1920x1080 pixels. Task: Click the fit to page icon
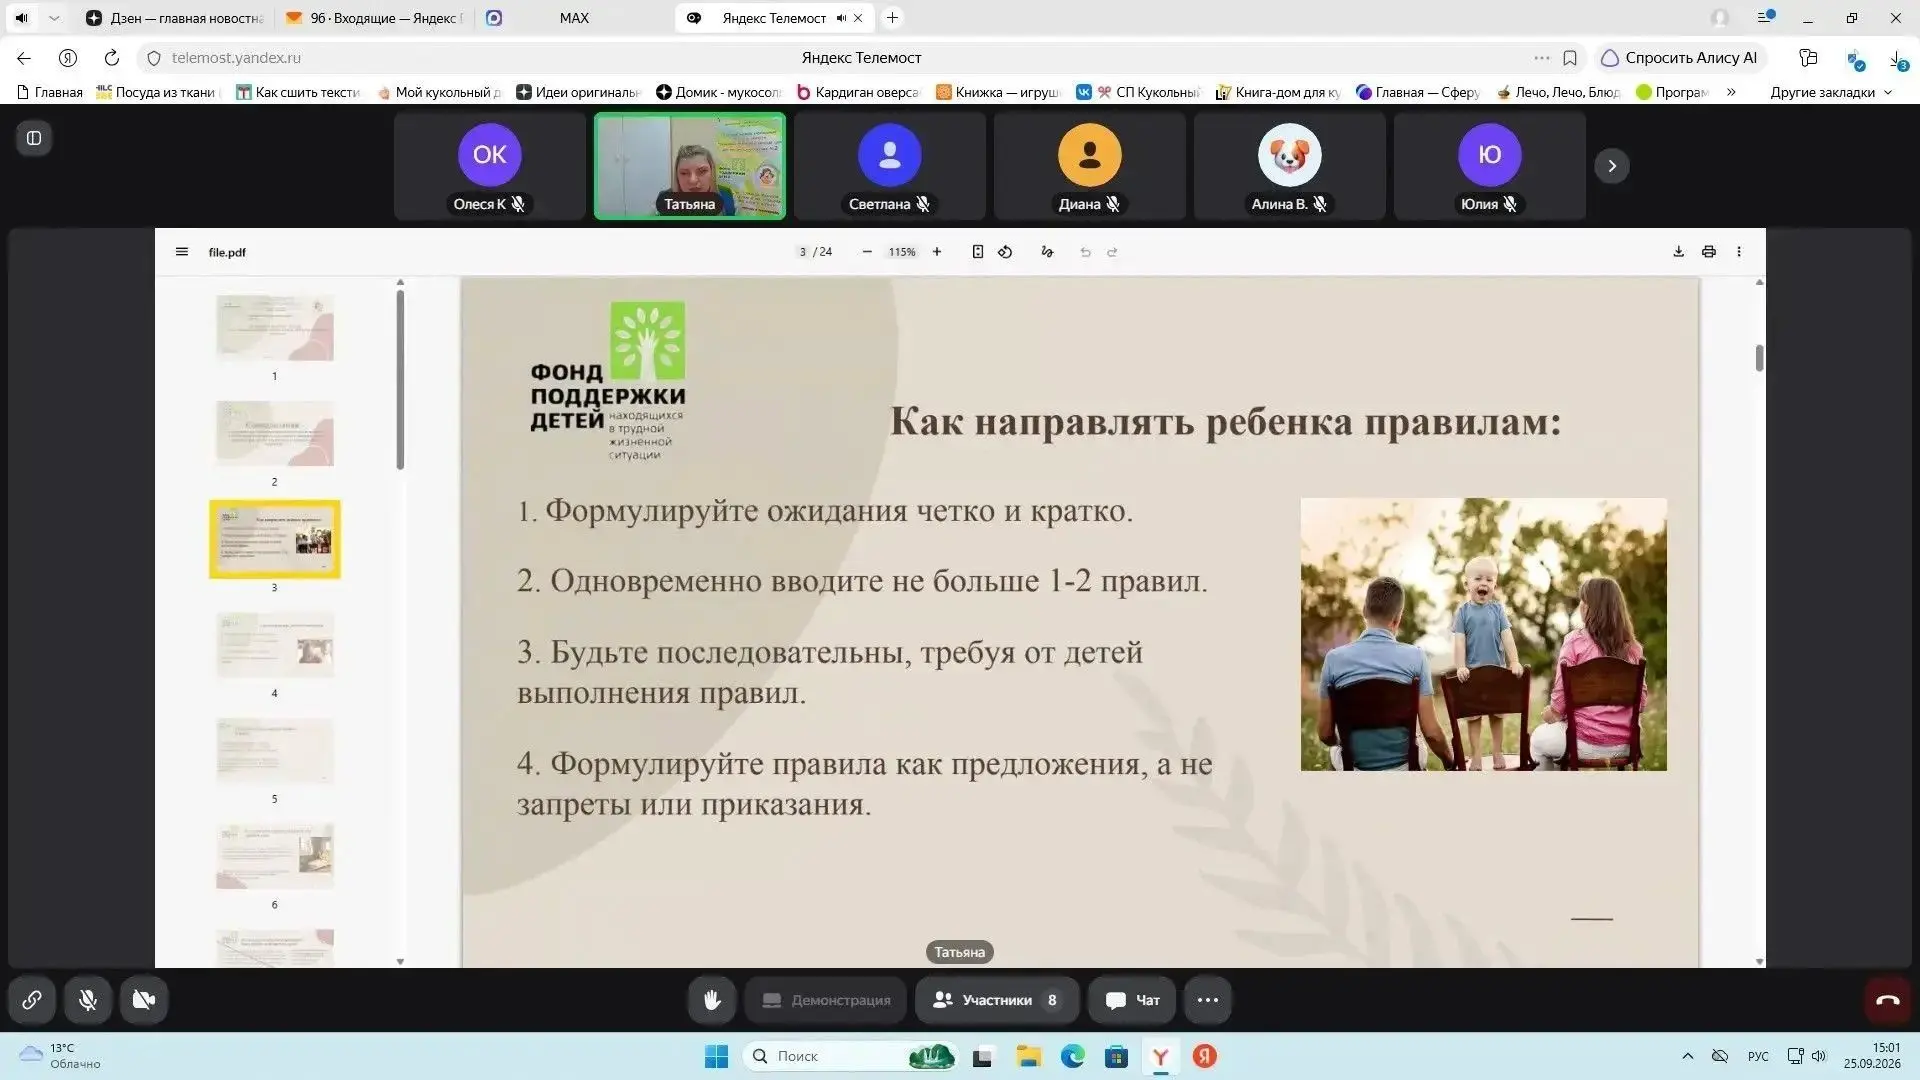coord(978,252)
